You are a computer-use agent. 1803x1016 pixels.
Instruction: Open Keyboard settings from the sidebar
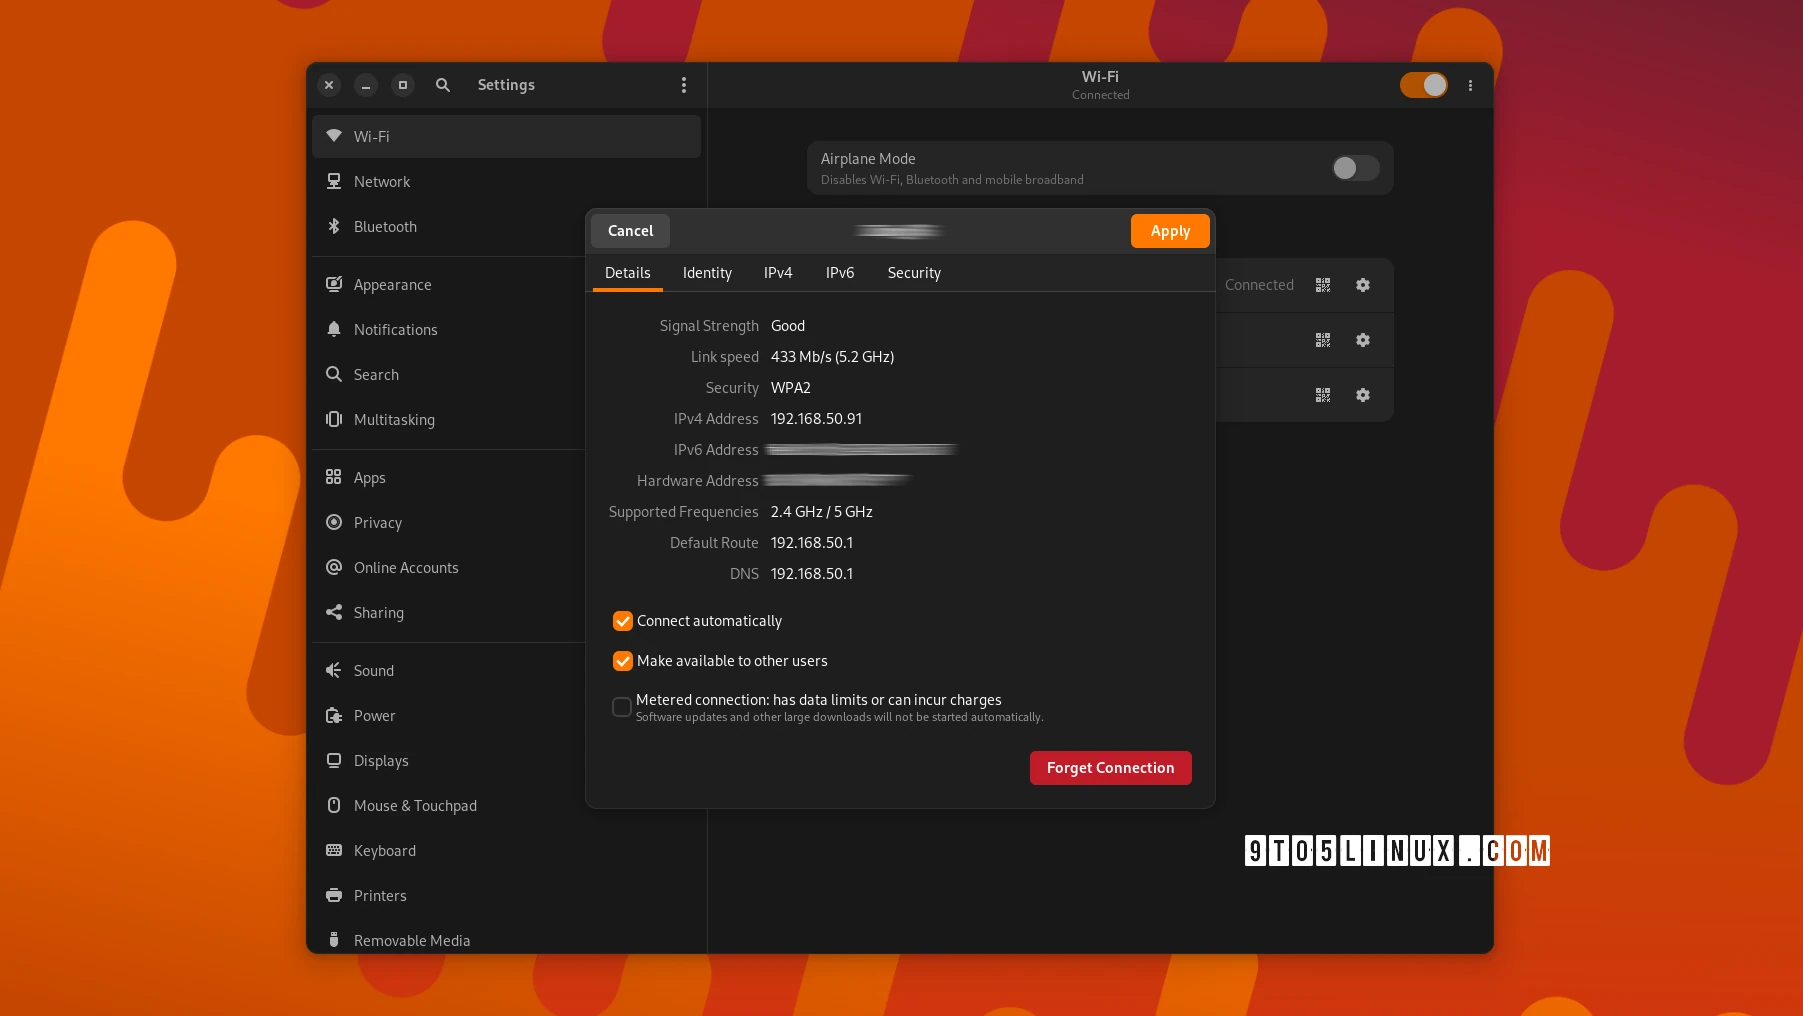384,850
